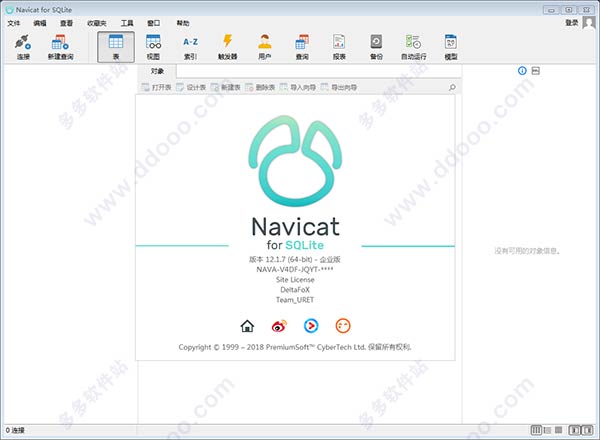Open the 报表 report icon
The height and width of the screenshot is (440, 600).
pyautogui.click(x=339, y=47)
